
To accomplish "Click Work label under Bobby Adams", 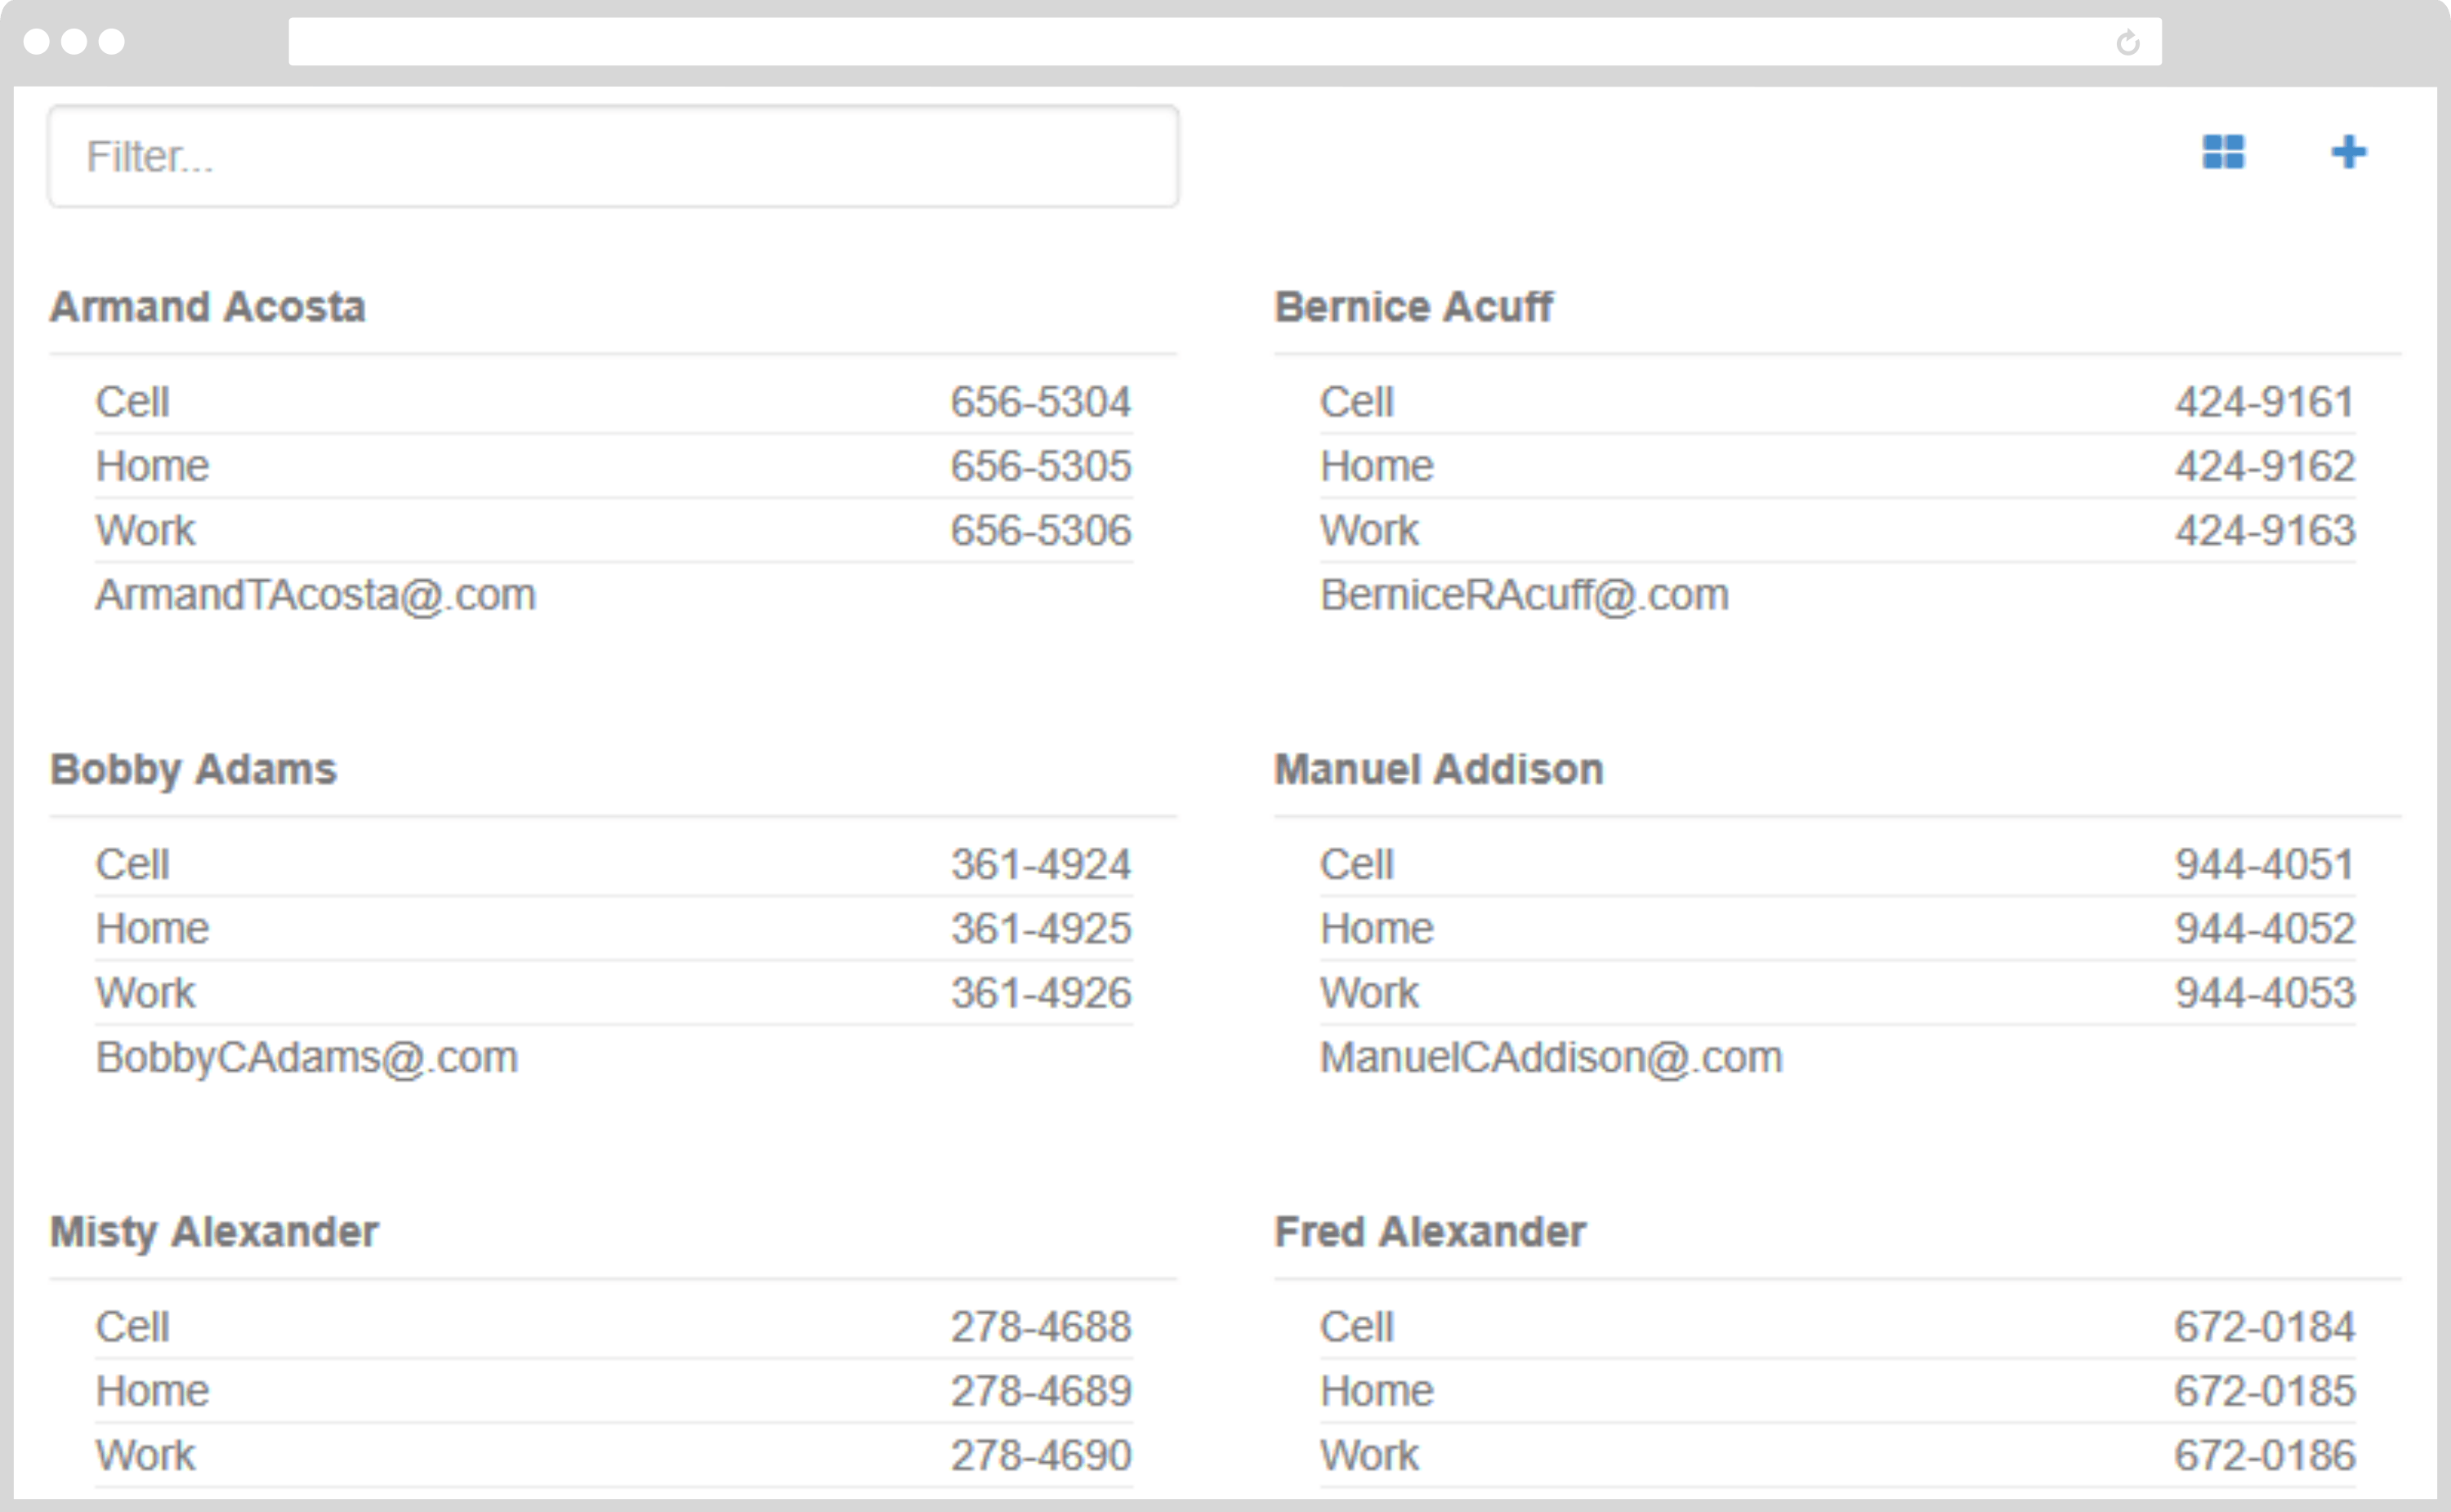I will (145, 992).
